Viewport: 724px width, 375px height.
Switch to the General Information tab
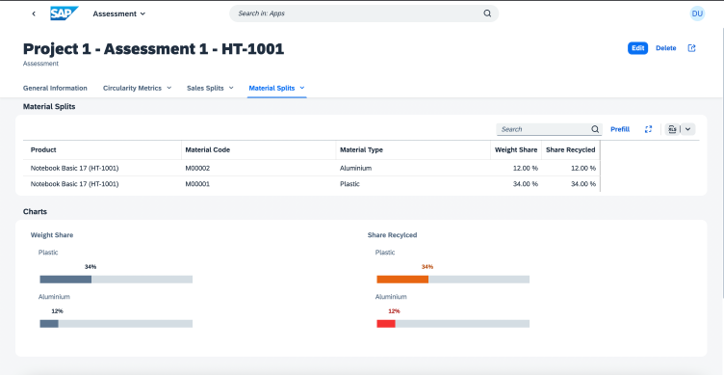[55, 88]
